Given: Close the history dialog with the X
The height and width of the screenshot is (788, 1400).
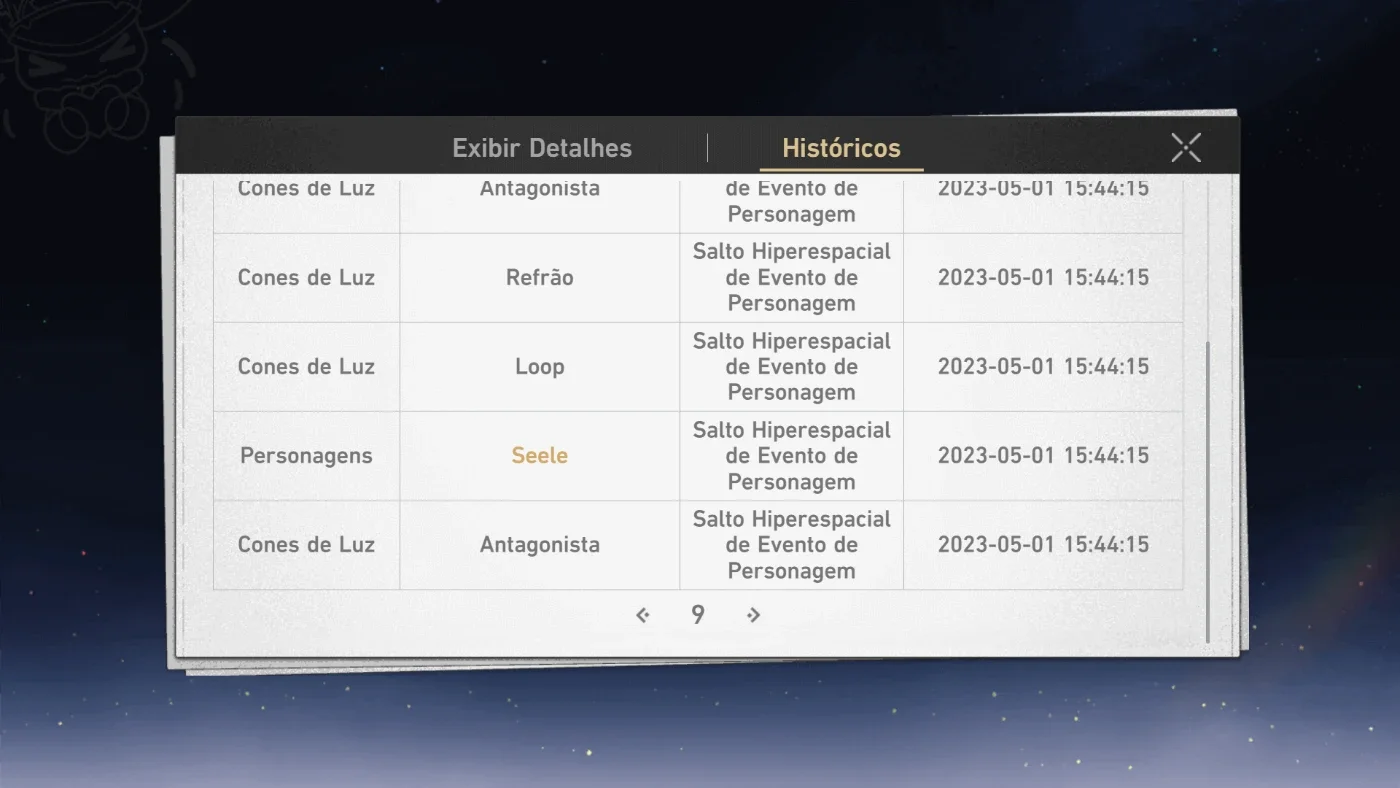Looking at the screenshot, I should (x=1186, y=148).
